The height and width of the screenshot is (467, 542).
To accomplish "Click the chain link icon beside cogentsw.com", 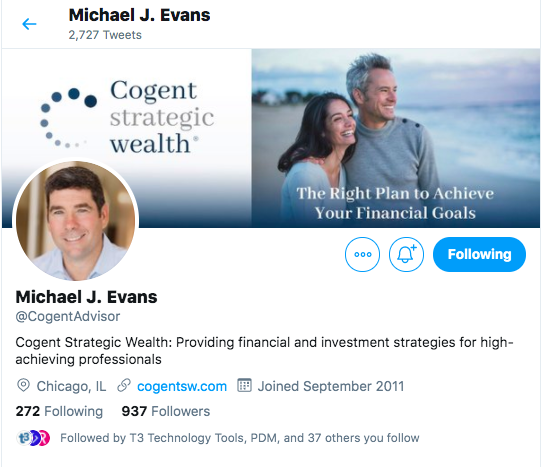I will tap(124, 386).
